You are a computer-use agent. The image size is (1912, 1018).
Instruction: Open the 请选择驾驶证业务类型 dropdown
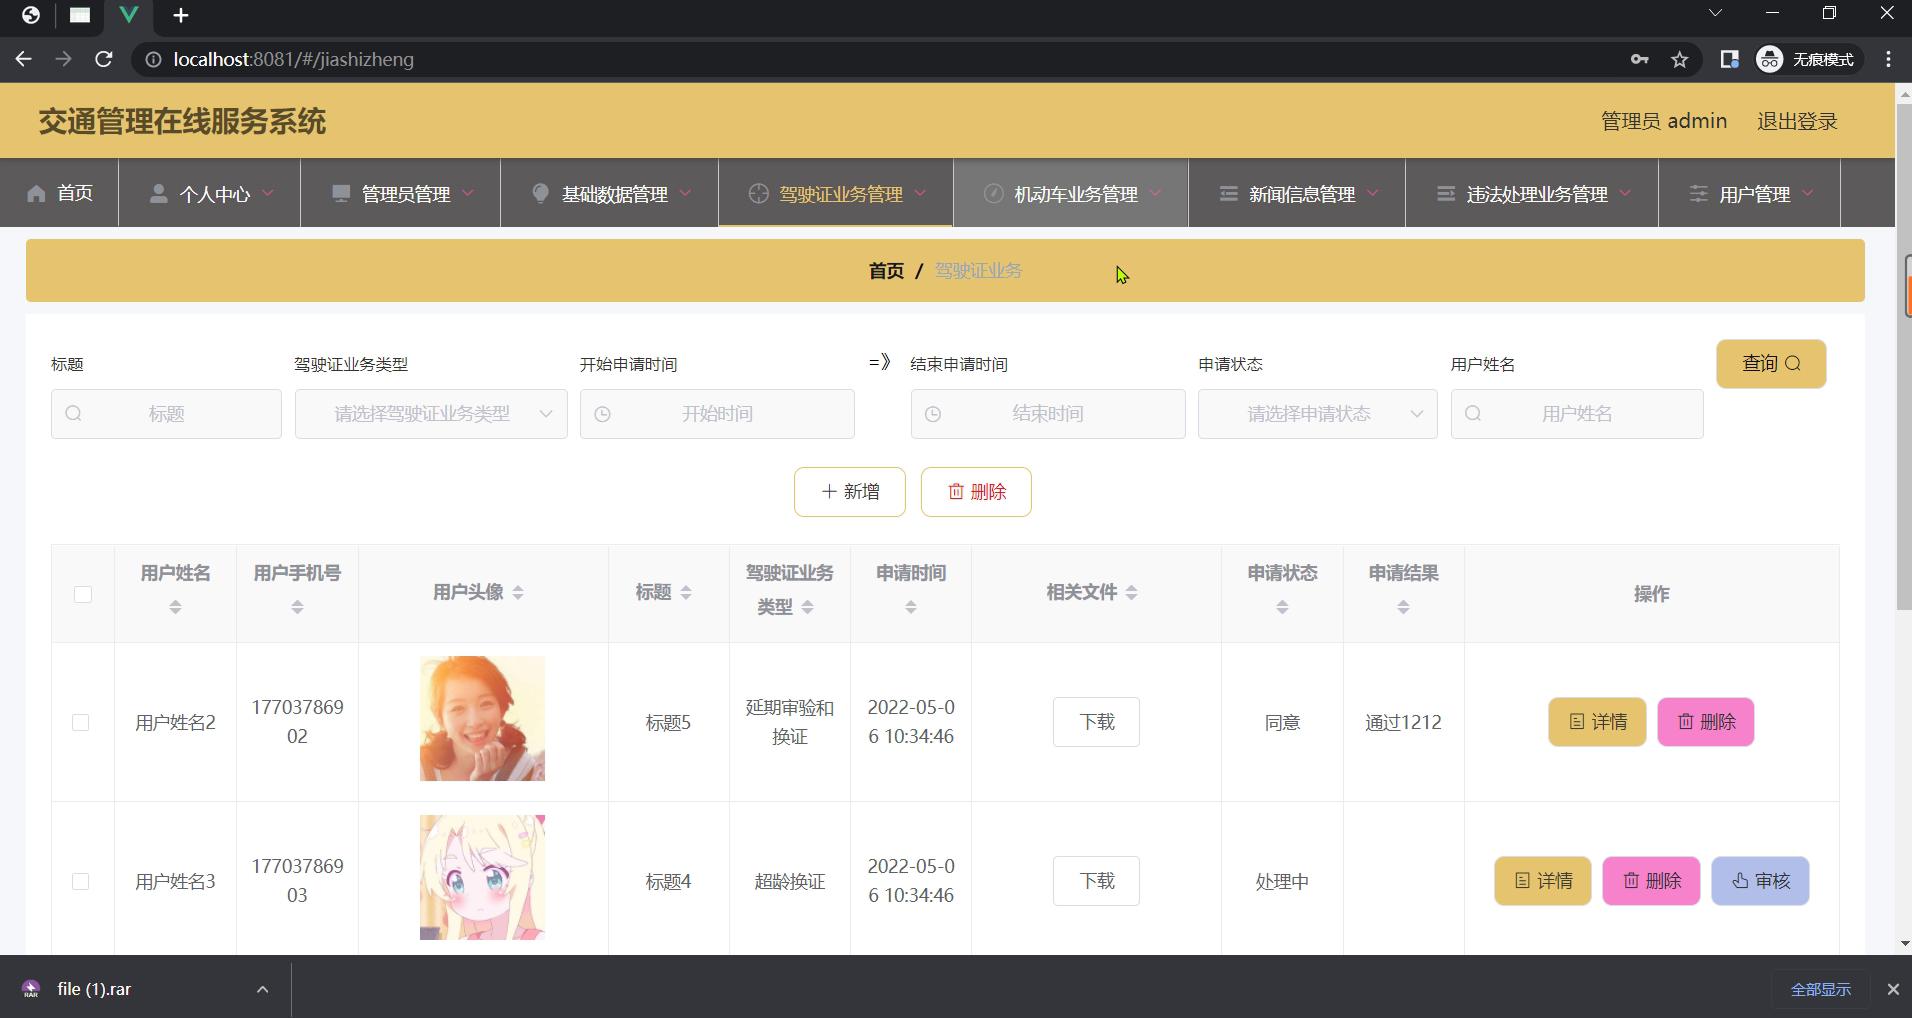[x=431, y=414]
